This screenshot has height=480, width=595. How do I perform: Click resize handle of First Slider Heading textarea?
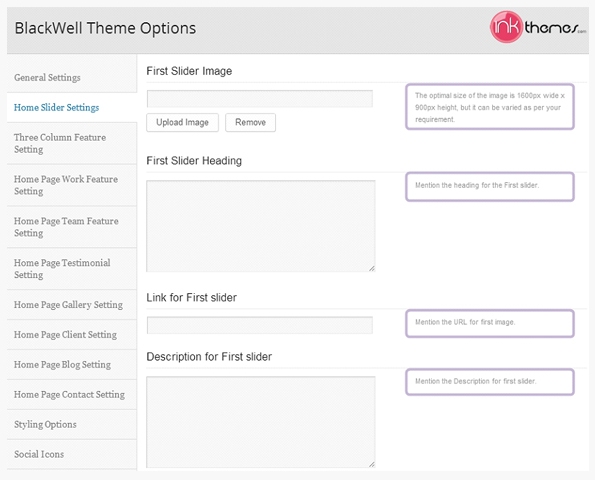pos(372,269)
